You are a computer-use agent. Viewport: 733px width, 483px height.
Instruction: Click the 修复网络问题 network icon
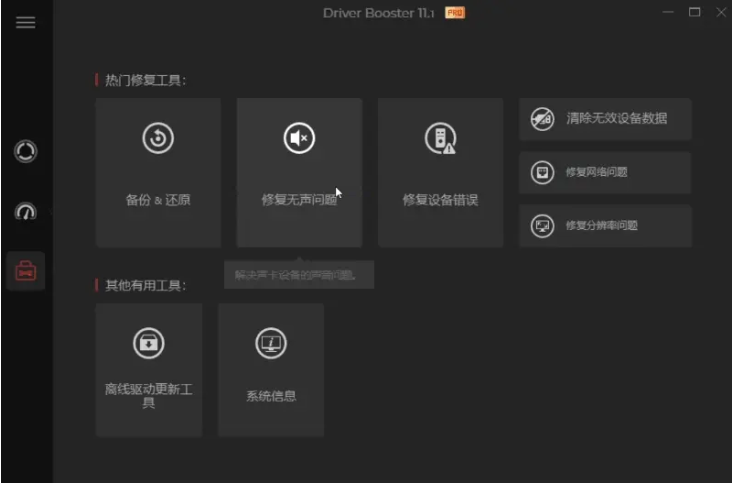tap(542, 172)
